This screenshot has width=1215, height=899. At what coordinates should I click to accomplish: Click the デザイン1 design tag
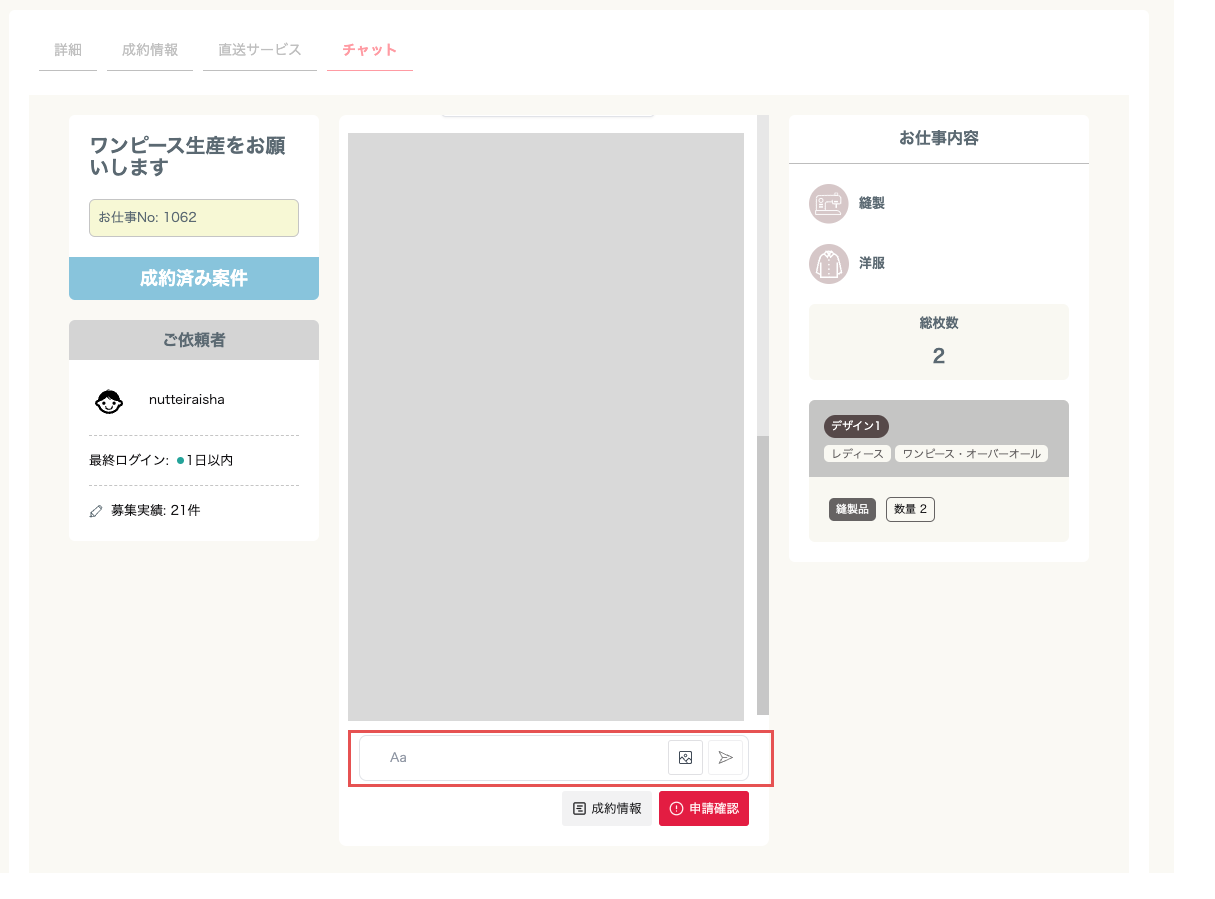click(x=856, y=426)
